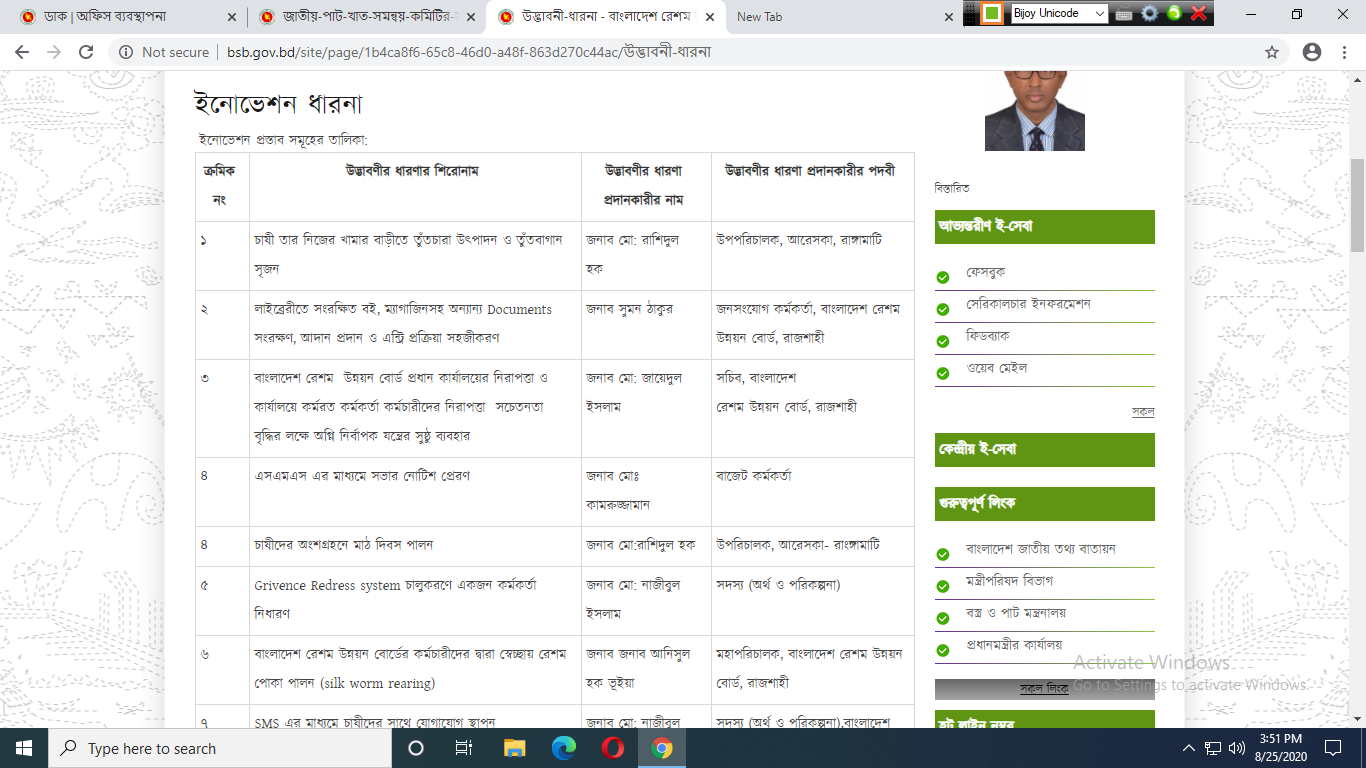
Task: Open the ফেসবুক link in sidebar
Action: pyautogui.click(x=985, y=272)
